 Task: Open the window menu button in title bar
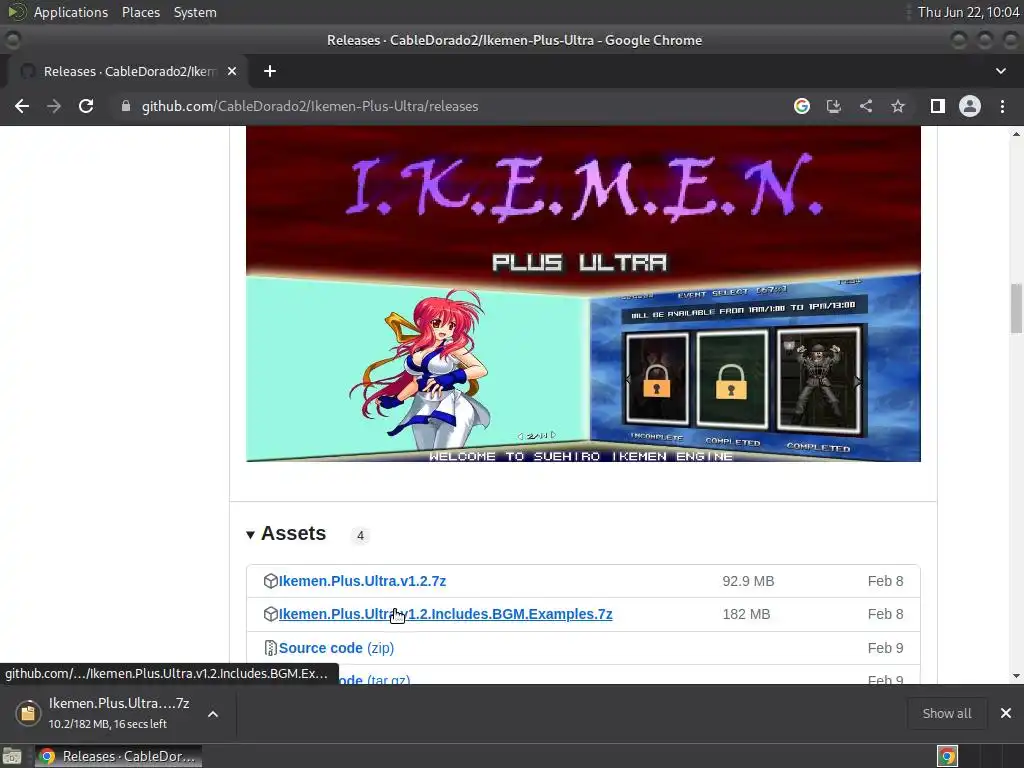click(12, 40)
